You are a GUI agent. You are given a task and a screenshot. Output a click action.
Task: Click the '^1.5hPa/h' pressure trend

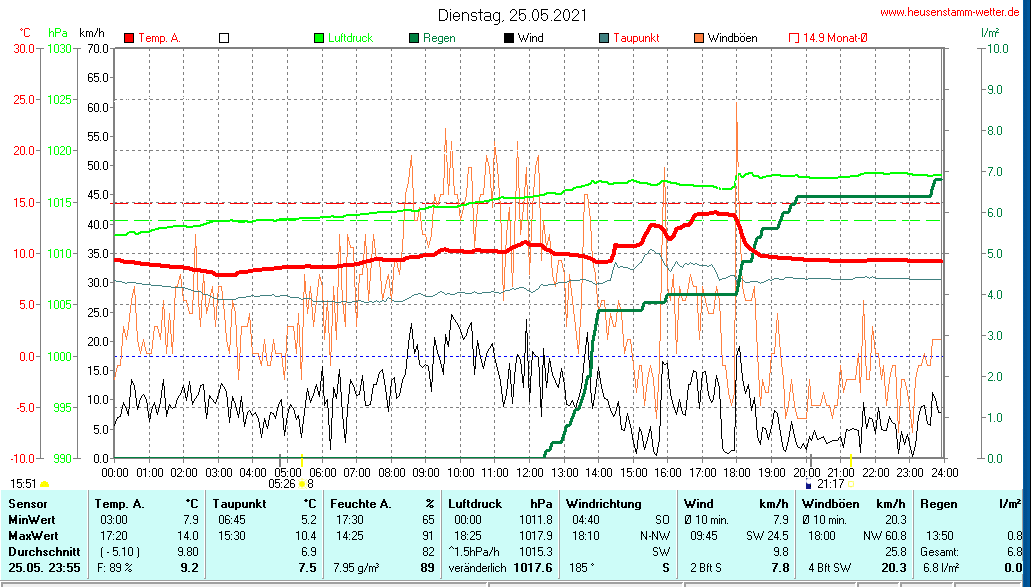tap(475, 551)
